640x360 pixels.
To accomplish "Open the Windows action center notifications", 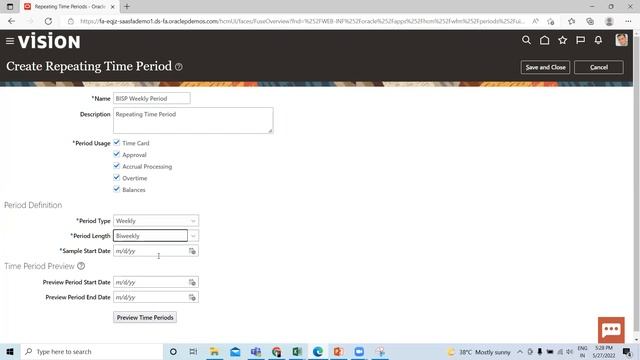I will pyautogui.click(x=627, y=352).
